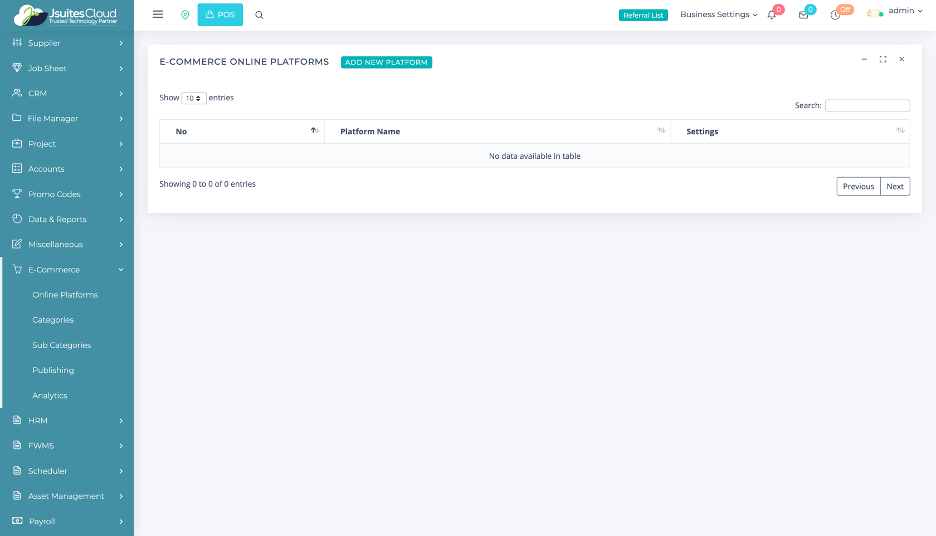Select Categories in the sidebar

pyautogui.click(x=53, y=320)
